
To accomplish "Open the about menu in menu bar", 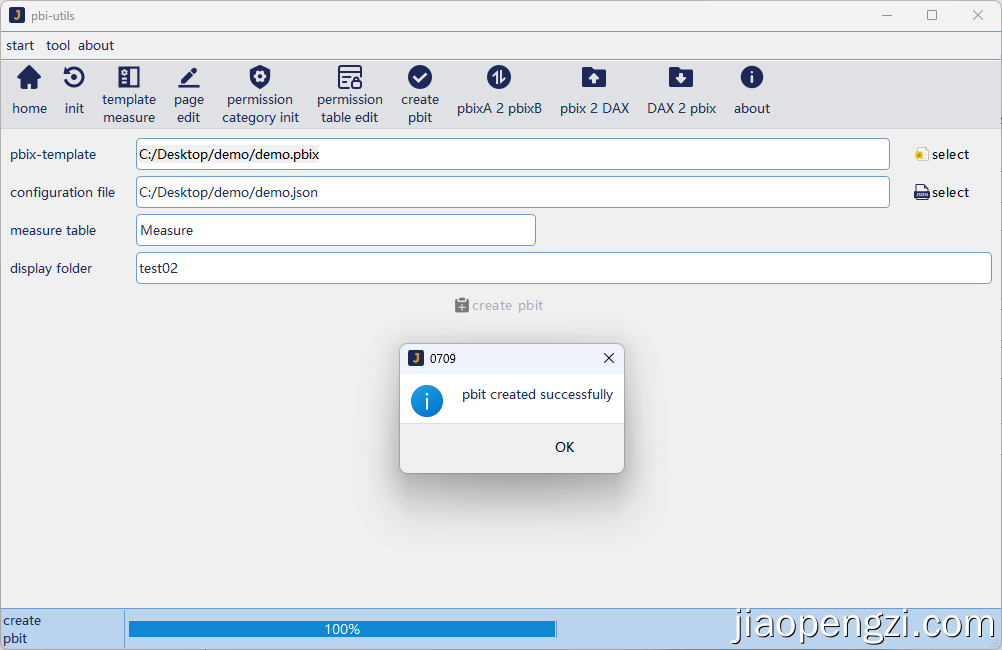I will pyautogui.click(x=96, y=45).
